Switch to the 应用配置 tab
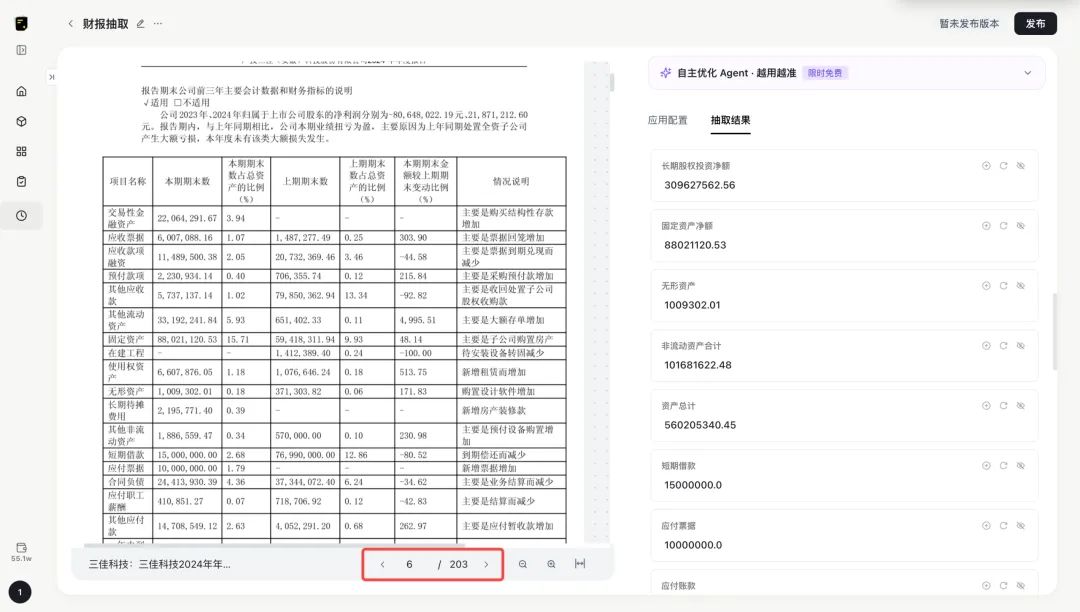This screenshot has height=612, width=1080. [x=667, y=120]
